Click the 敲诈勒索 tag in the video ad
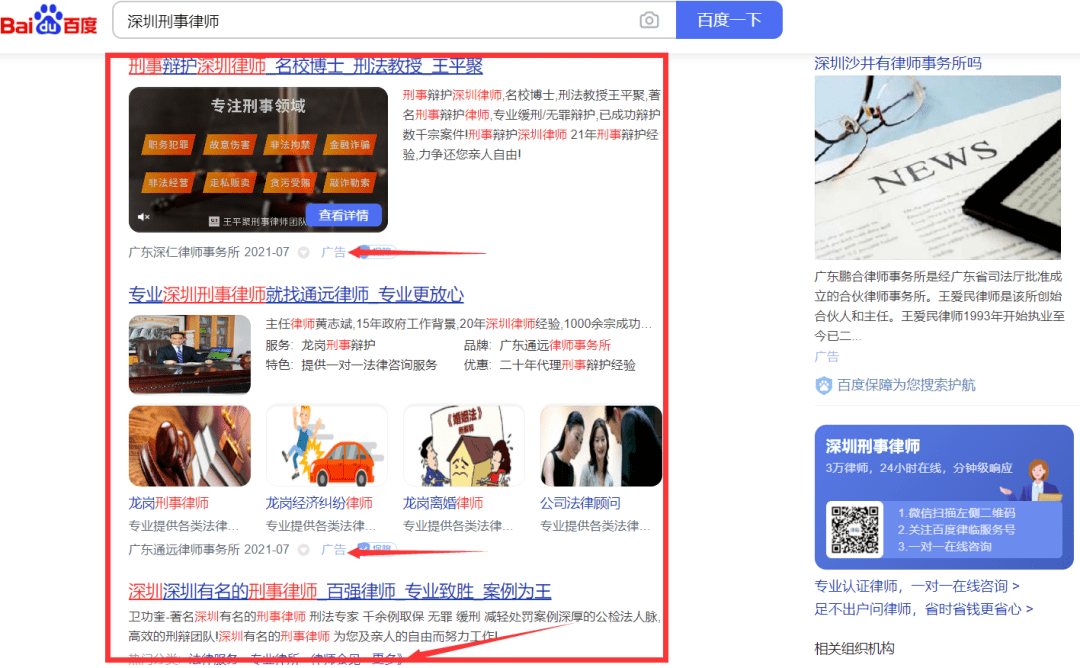 350,182
